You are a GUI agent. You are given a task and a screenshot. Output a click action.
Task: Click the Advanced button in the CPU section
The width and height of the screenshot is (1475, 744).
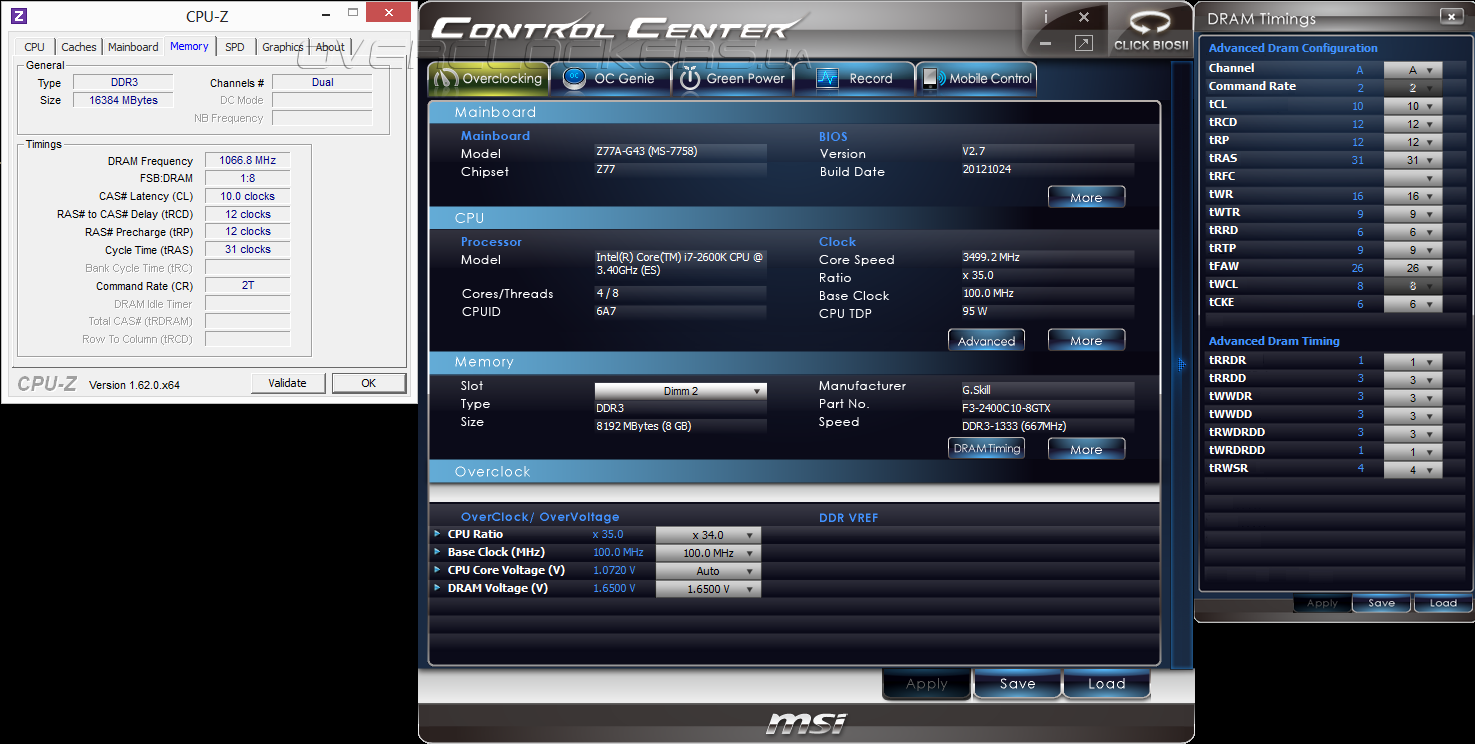[x=986, y=340]
